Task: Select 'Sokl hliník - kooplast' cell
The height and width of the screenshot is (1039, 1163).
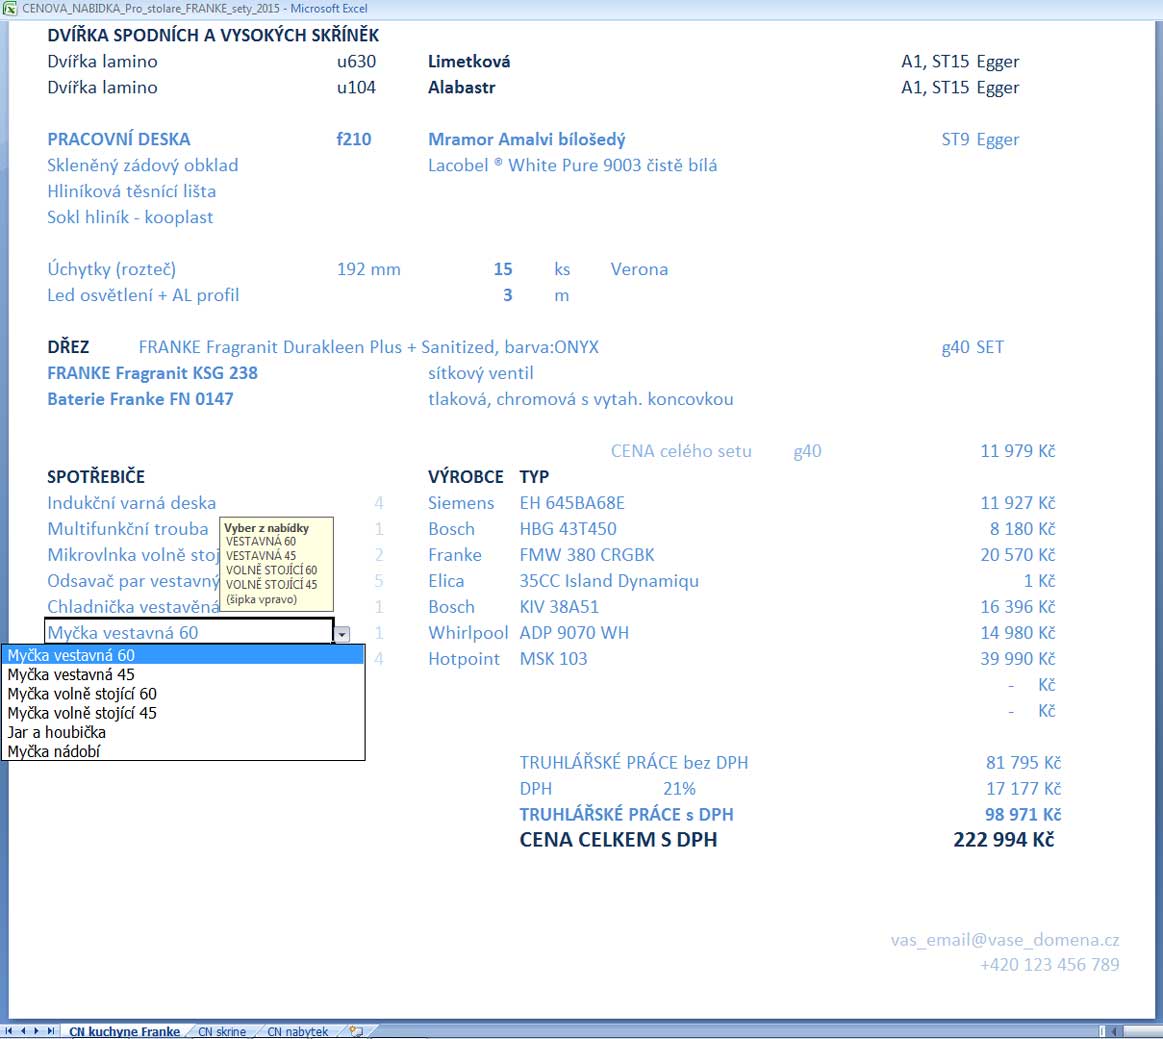Action: point(130,217)
